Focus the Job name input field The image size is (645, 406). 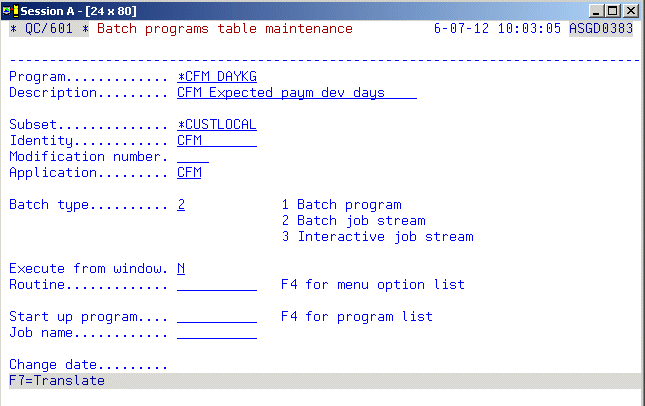coord(216,333)
